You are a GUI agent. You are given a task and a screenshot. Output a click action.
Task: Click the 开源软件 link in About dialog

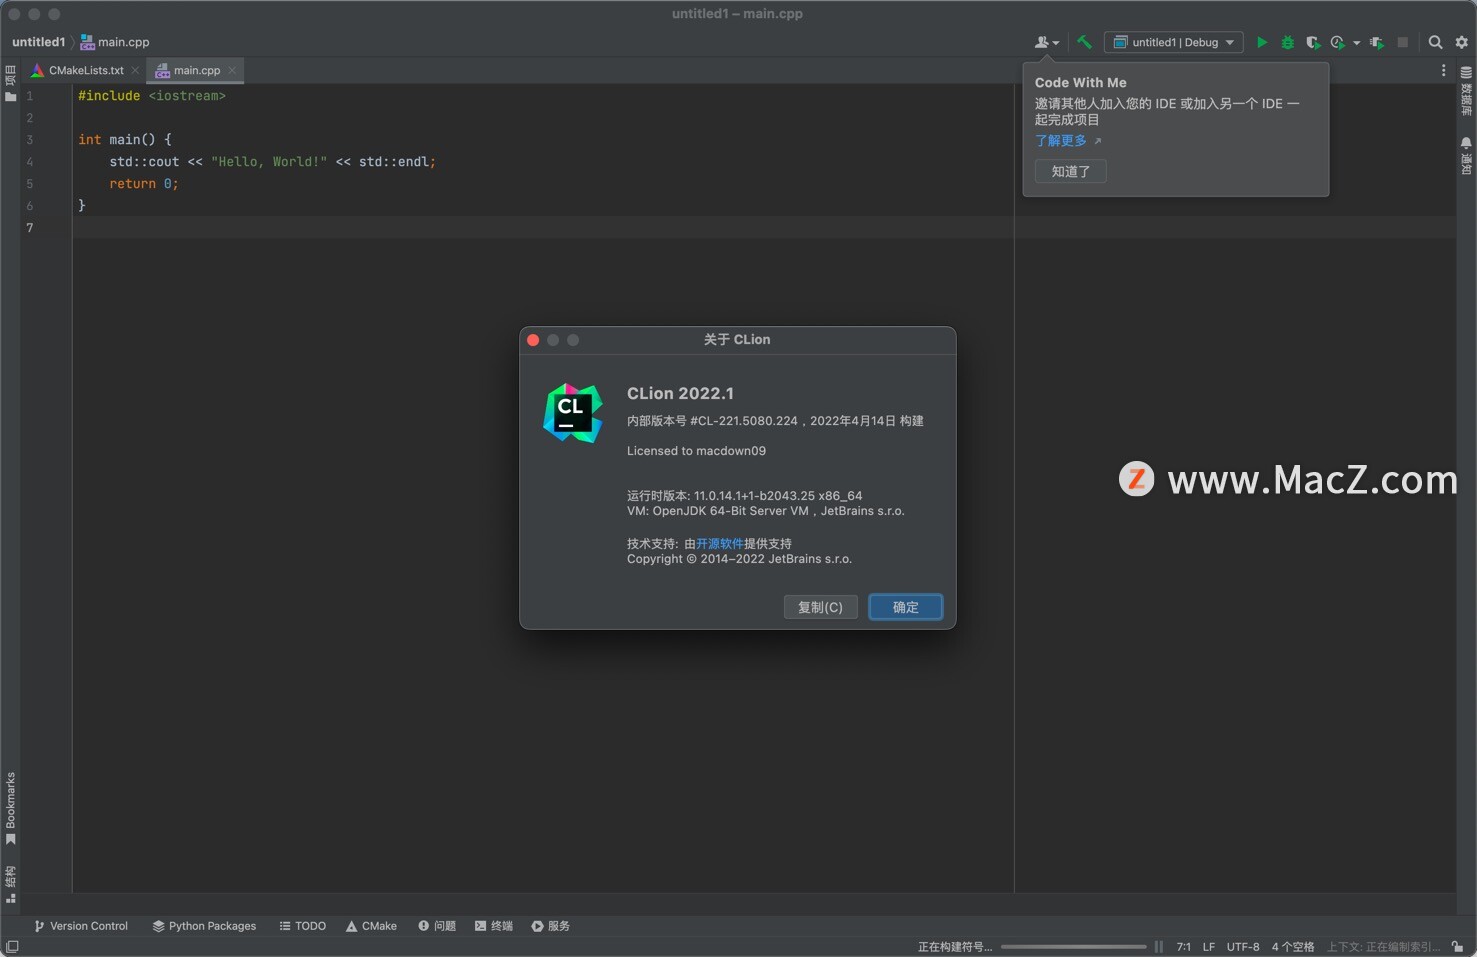pyautogui.click(x=720, y=544)
